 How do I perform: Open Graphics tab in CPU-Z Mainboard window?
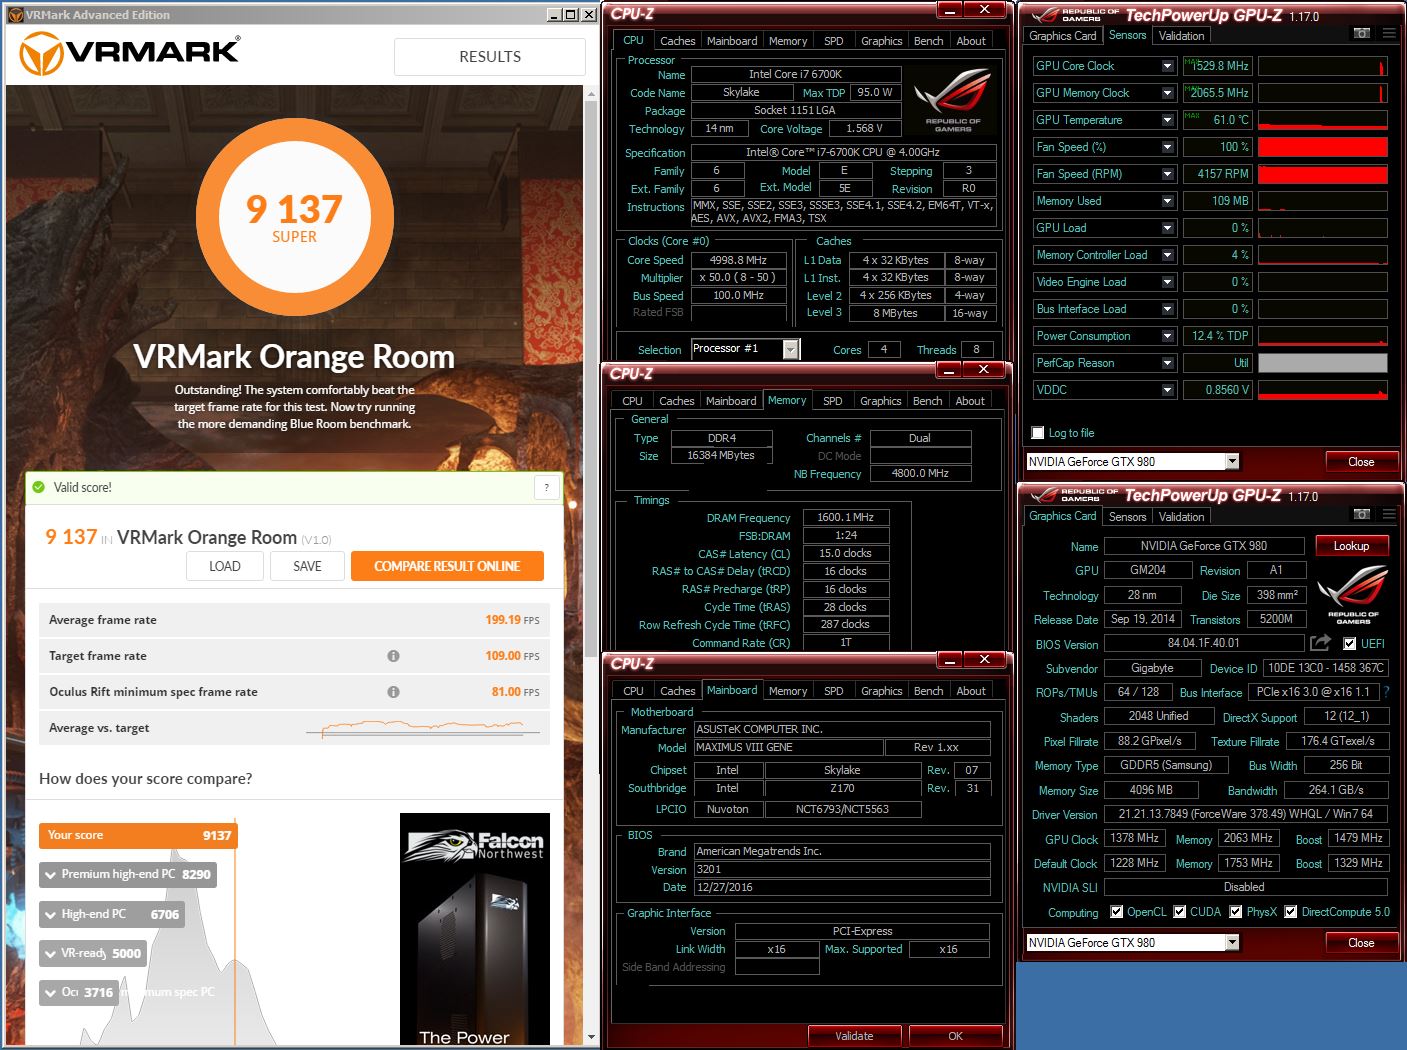(881, 691)
